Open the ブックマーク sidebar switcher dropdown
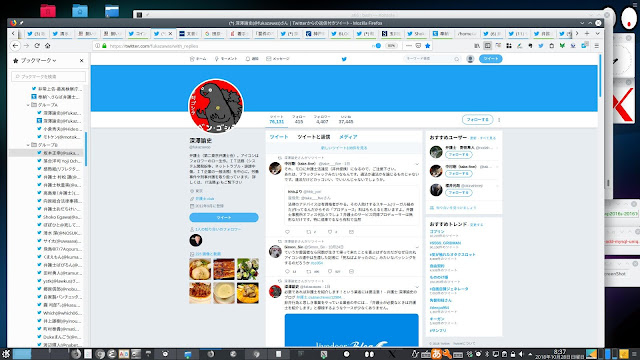The width and height of the screenshot is (640, 360). [38, 60]
